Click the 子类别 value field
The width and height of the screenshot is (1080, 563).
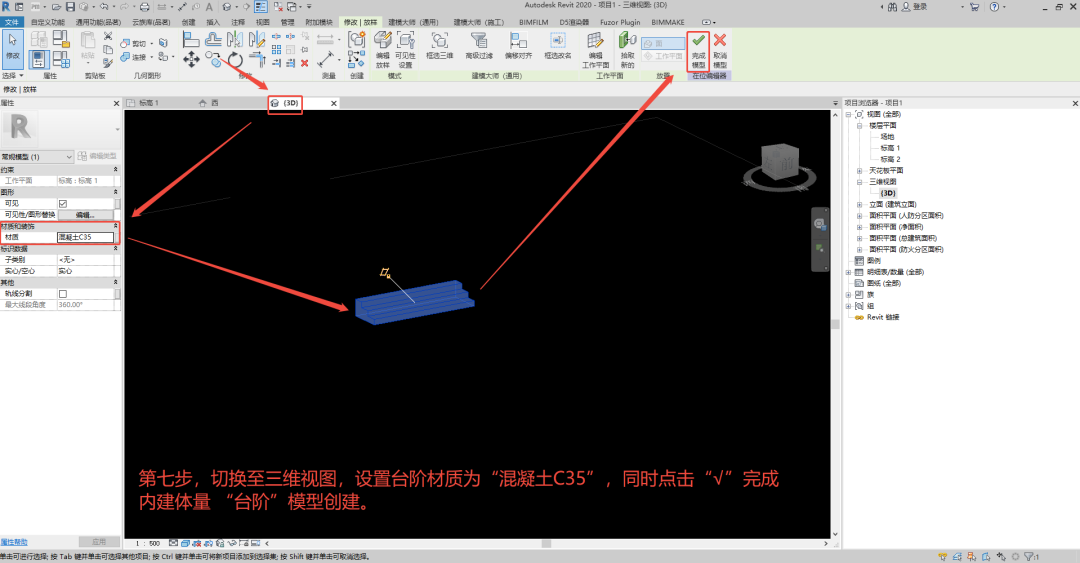(x=85, y=260)
